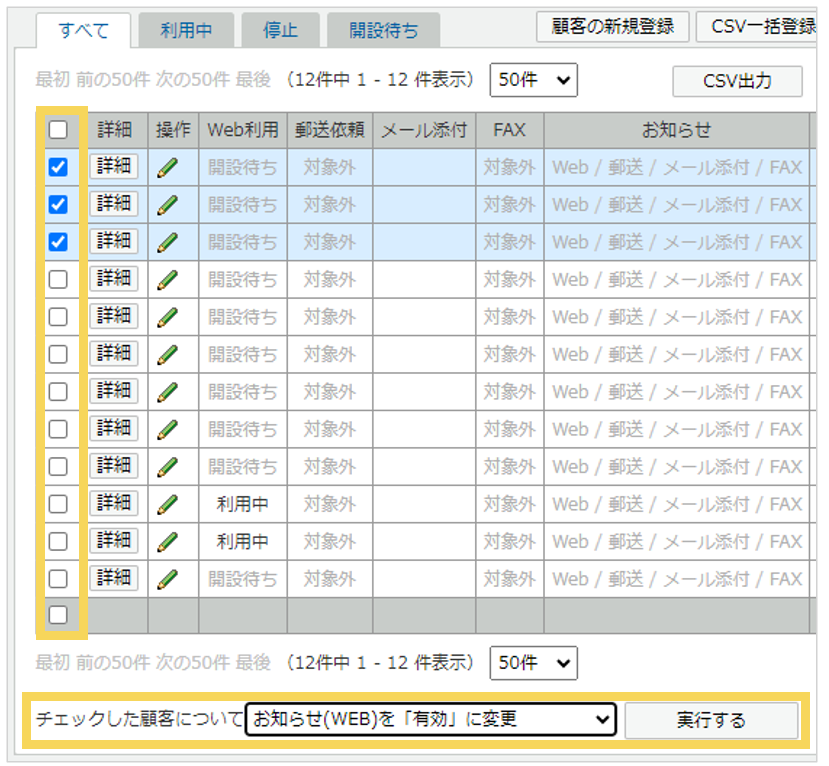Open the お知らせ(WEB)を「有効」に変更 action dropdown
The width and height of the screenshot is (829, 766).
[x=431, y=719]
